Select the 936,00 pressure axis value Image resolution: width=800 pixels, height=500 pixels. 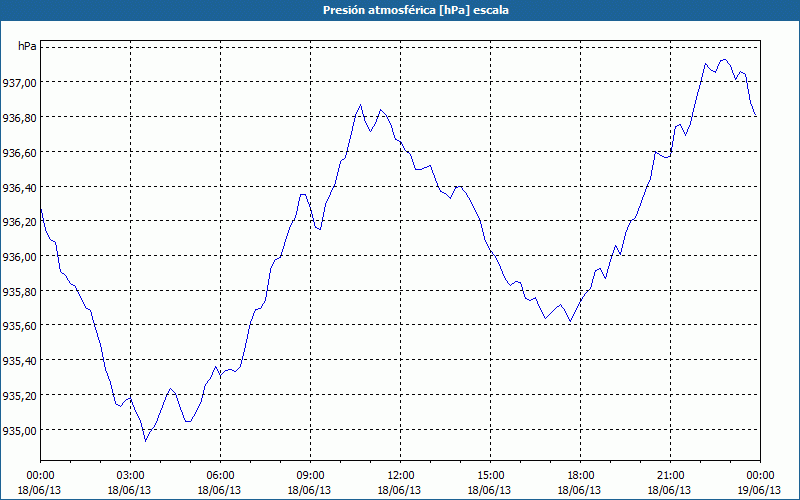[19, 257]
